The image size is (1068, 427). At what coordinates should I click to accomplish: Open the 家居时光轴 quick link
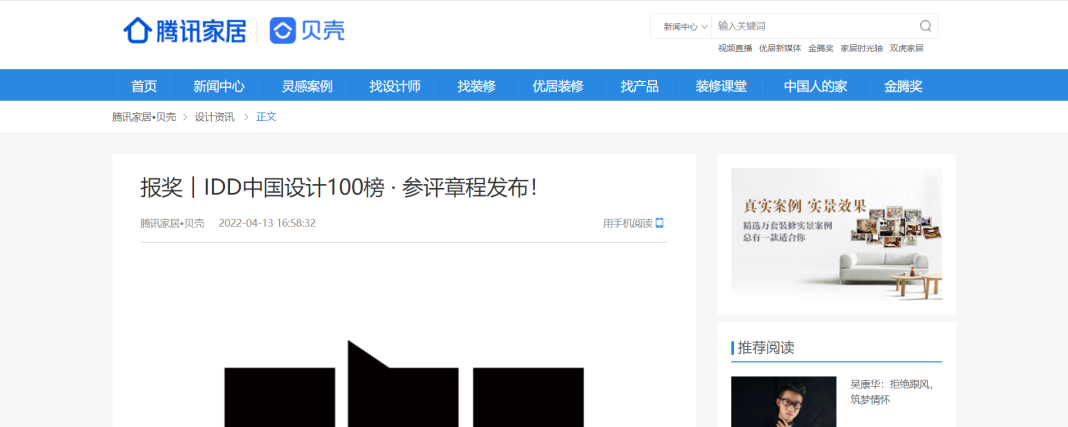pos(862,48)
